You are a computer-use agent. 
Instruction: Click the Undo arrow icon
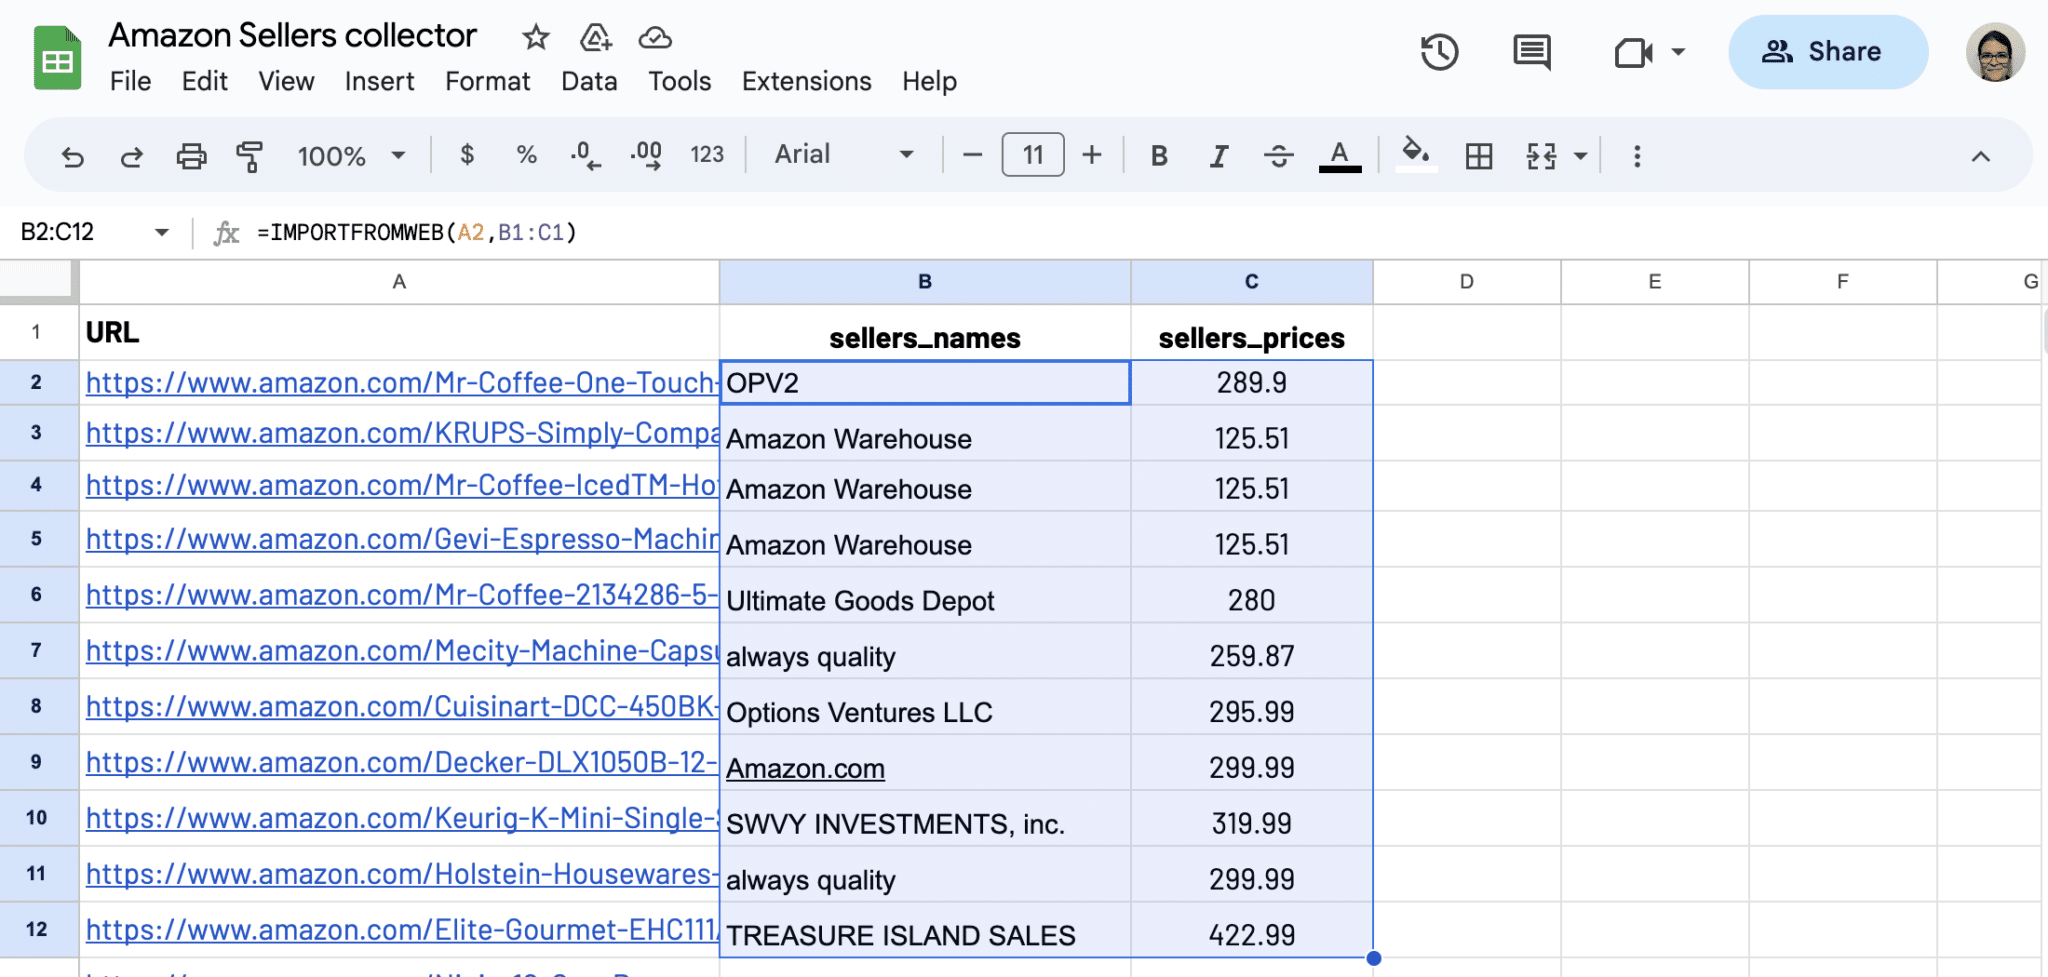tap(72, 156)
